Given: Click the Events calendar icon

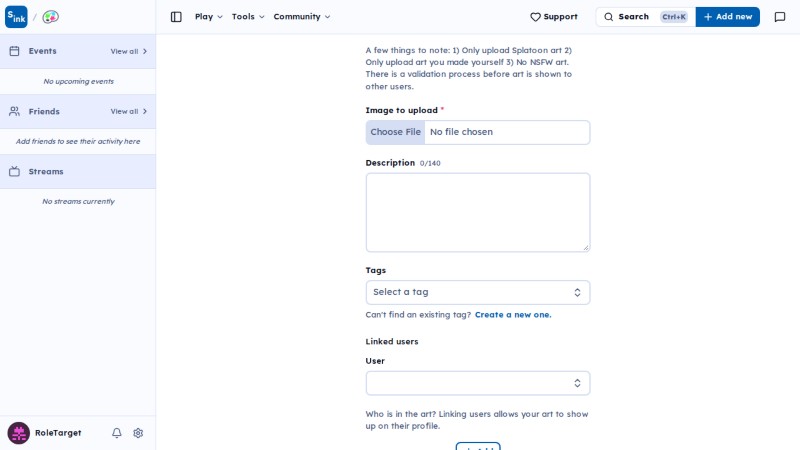Looking at the screenshot, I should point(14,51).
